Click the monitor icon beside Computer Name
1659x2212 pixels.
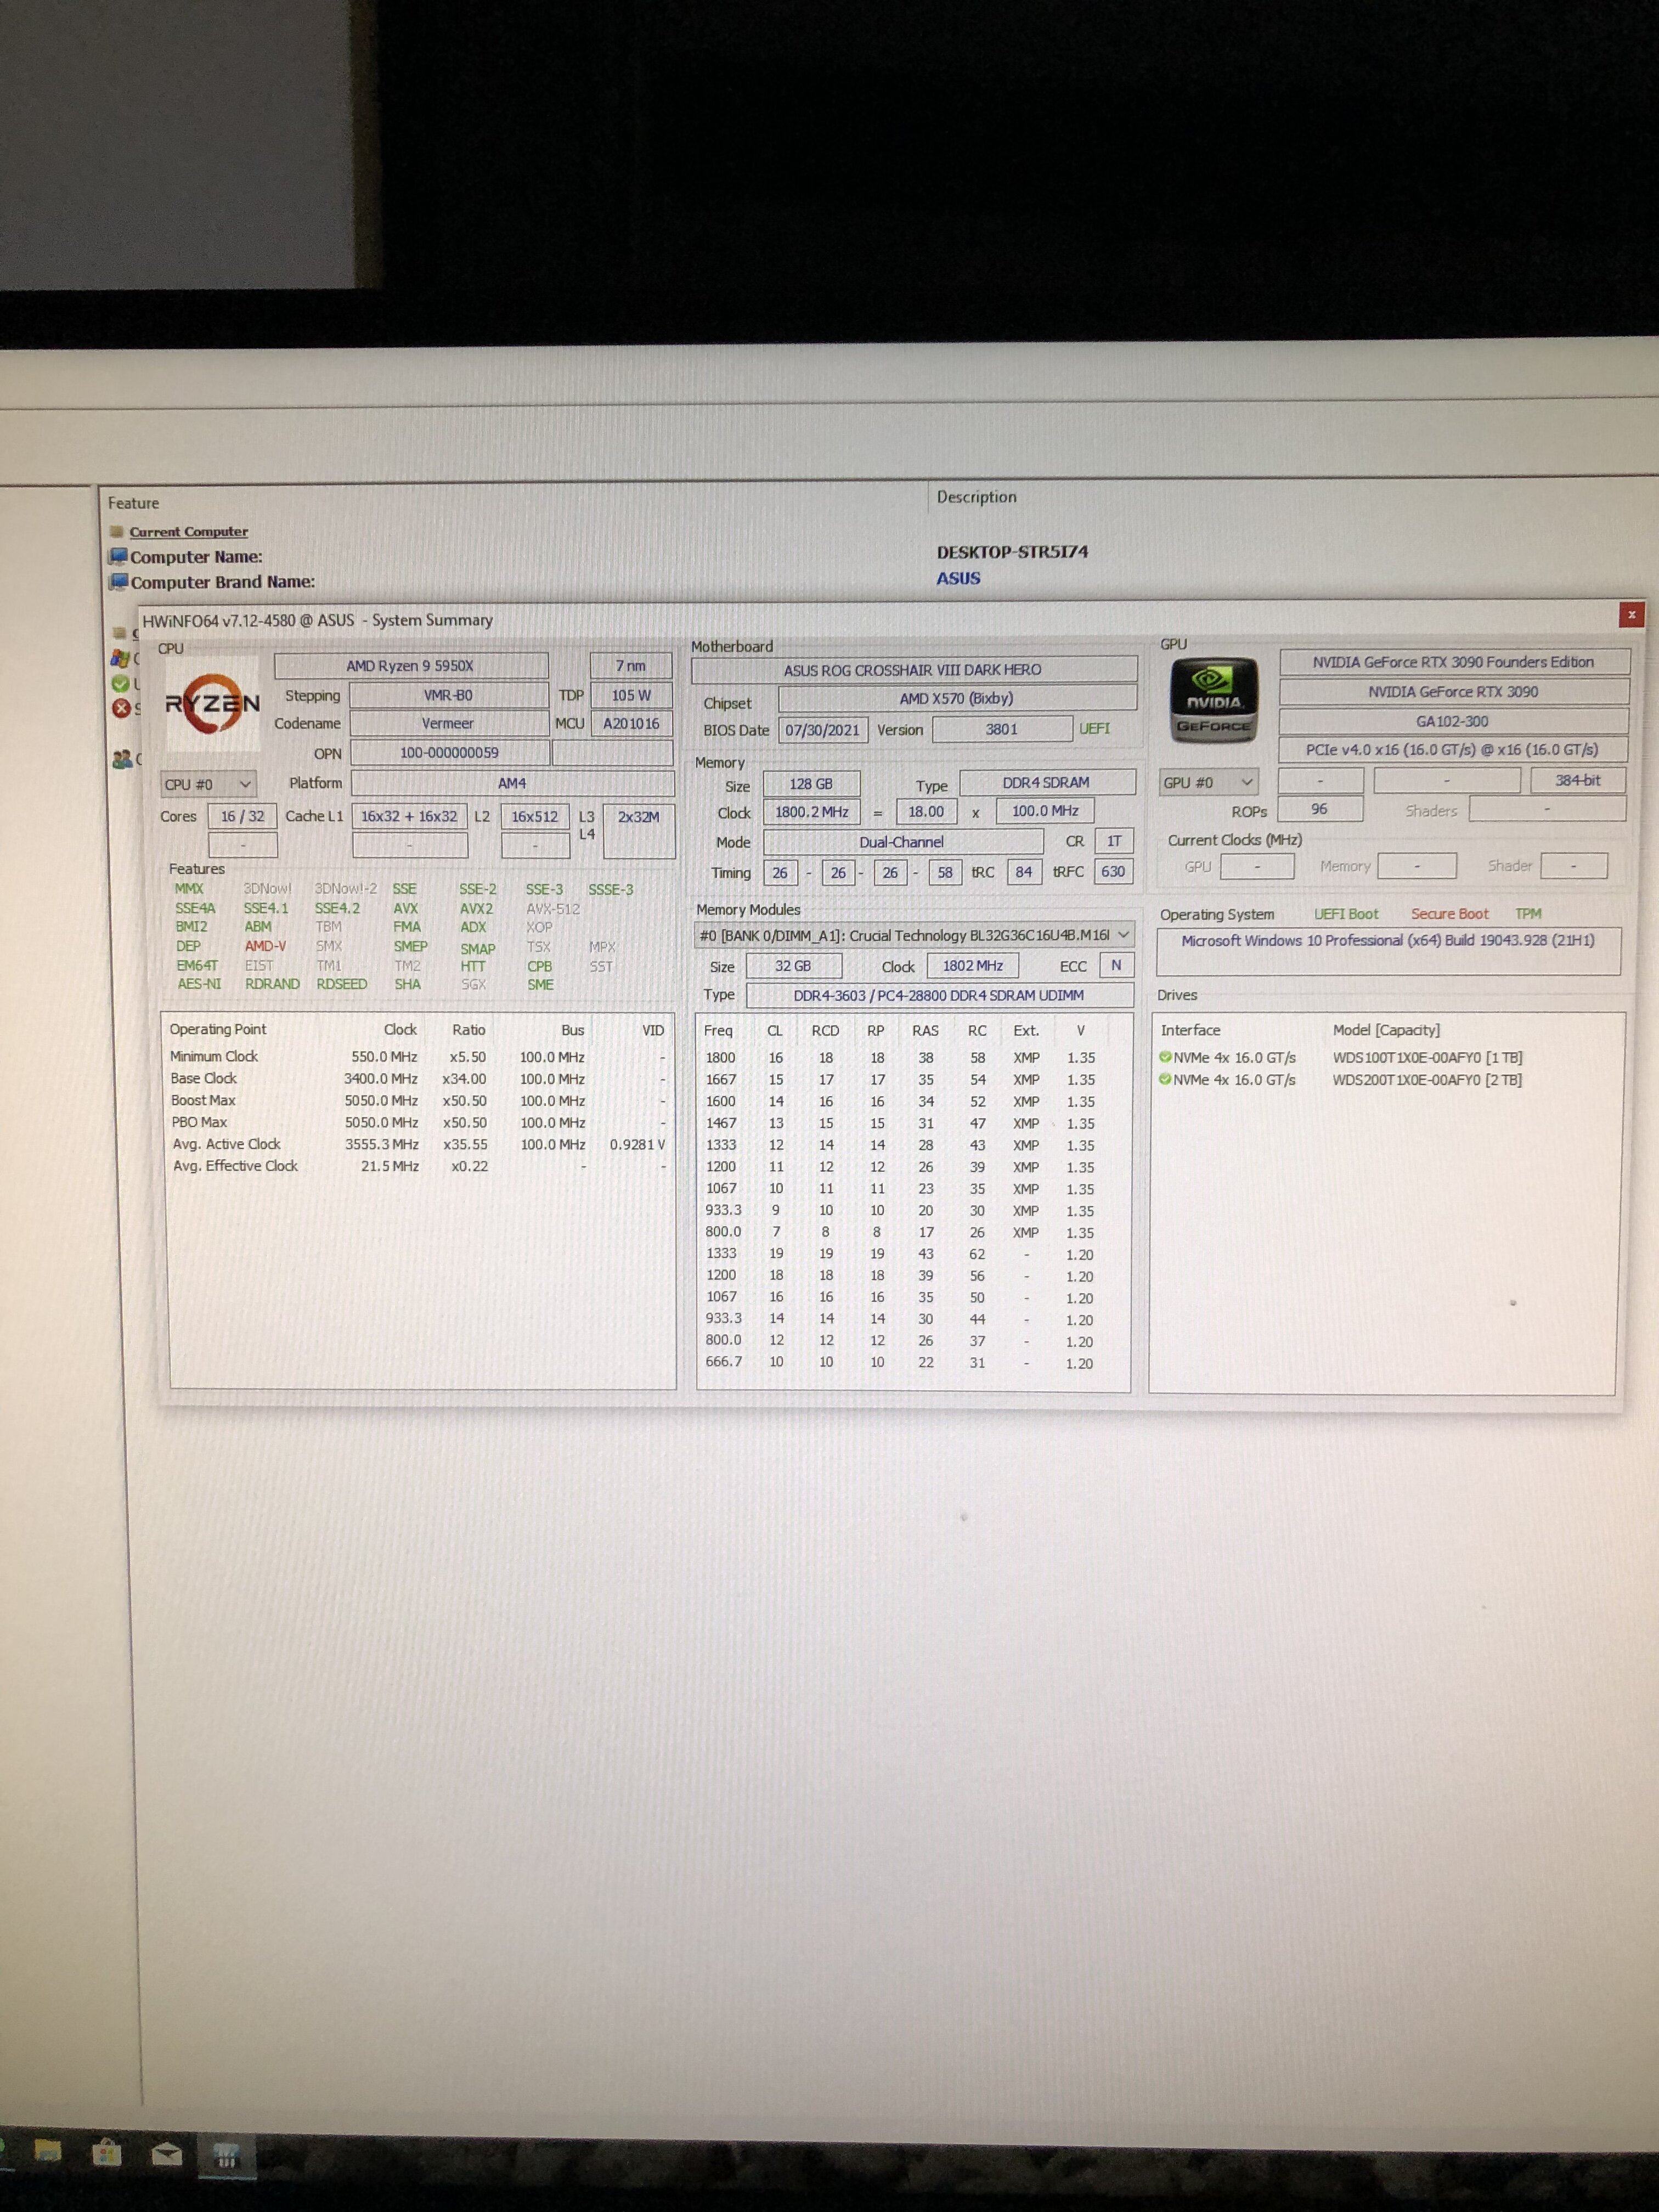click(x=119, y=557)
